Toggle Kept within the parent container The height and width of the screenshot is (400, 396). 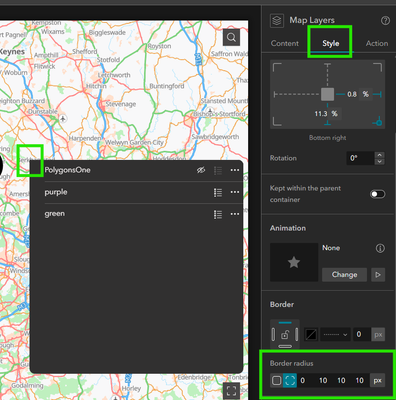[377, 194]
